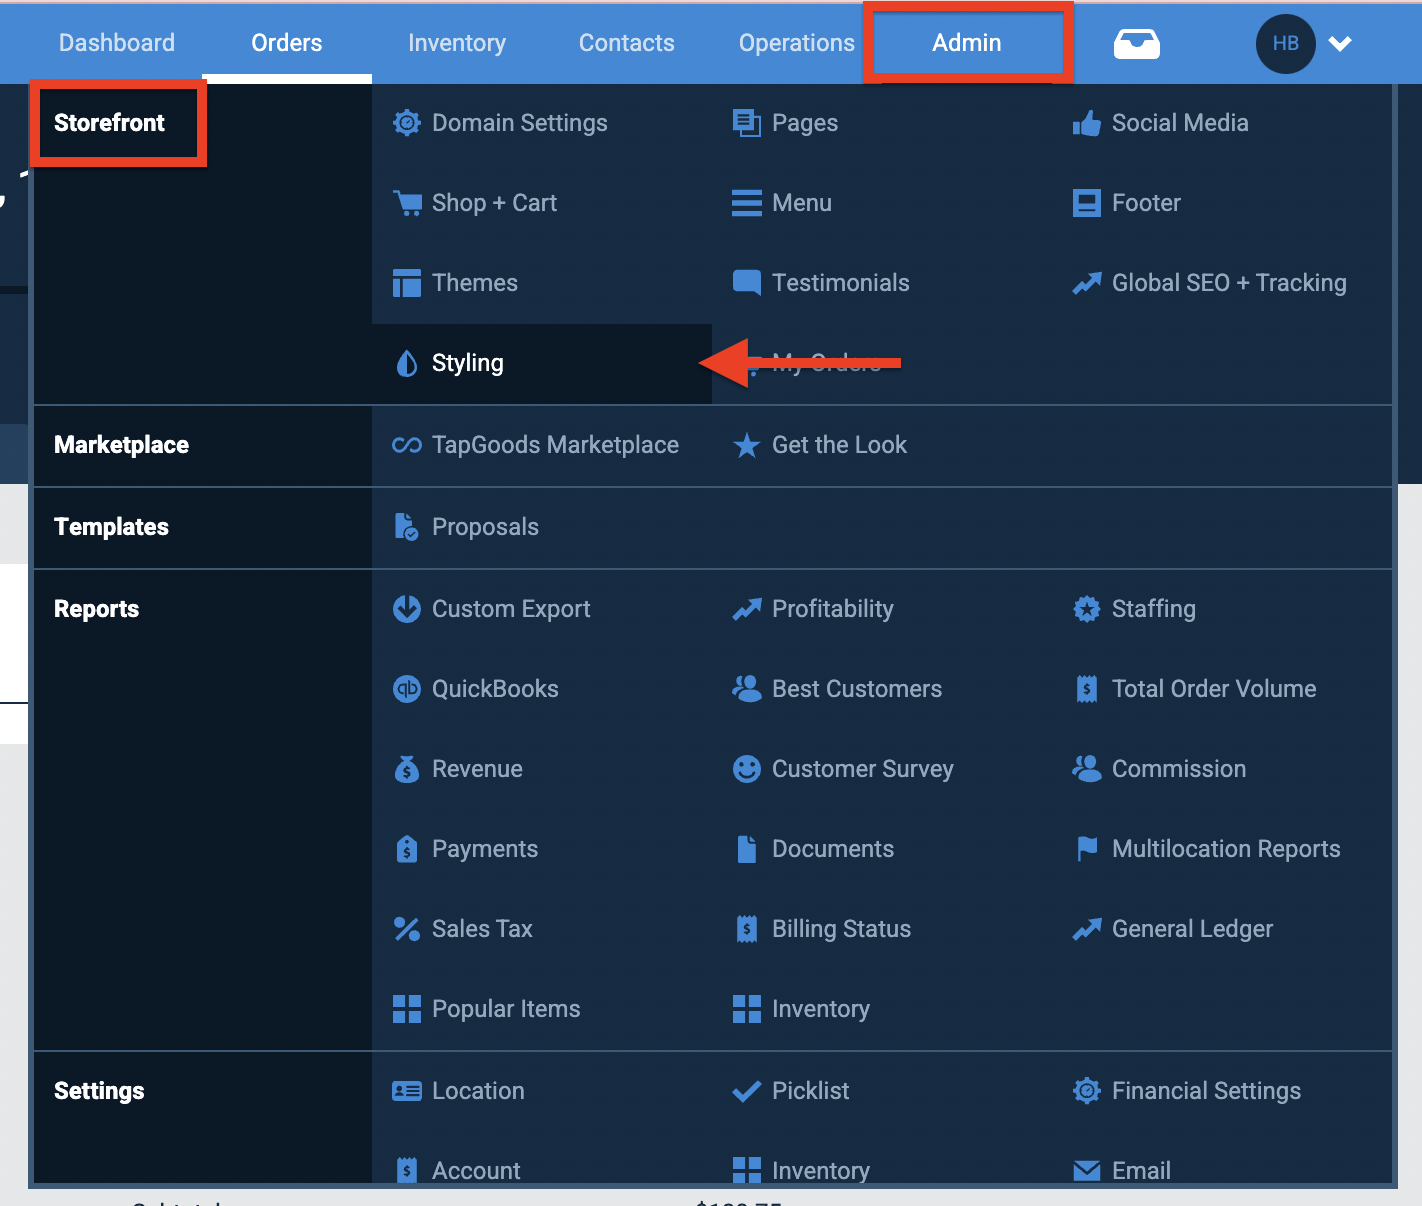The image size is (1422, 1206).
Task: Expand the user account chevron
Action: click(1340, 44)
